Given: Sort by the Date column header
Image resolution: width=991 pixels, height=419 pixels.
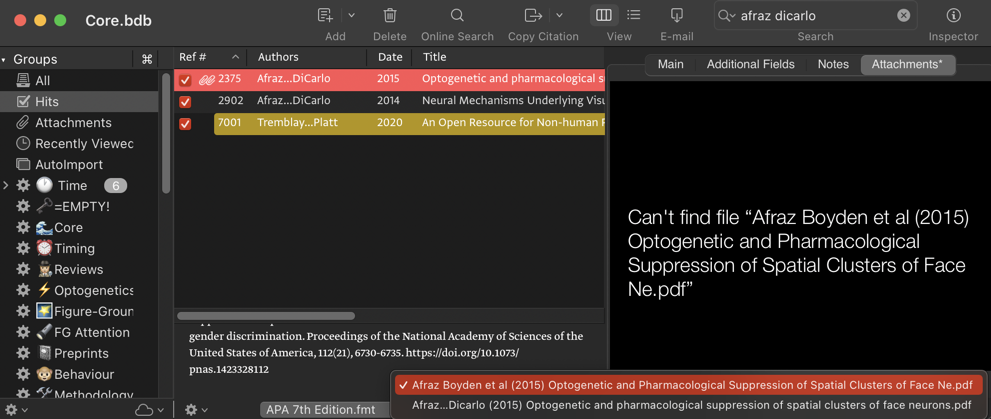Looking at the screenshot, I should click(x=390, y=57).
